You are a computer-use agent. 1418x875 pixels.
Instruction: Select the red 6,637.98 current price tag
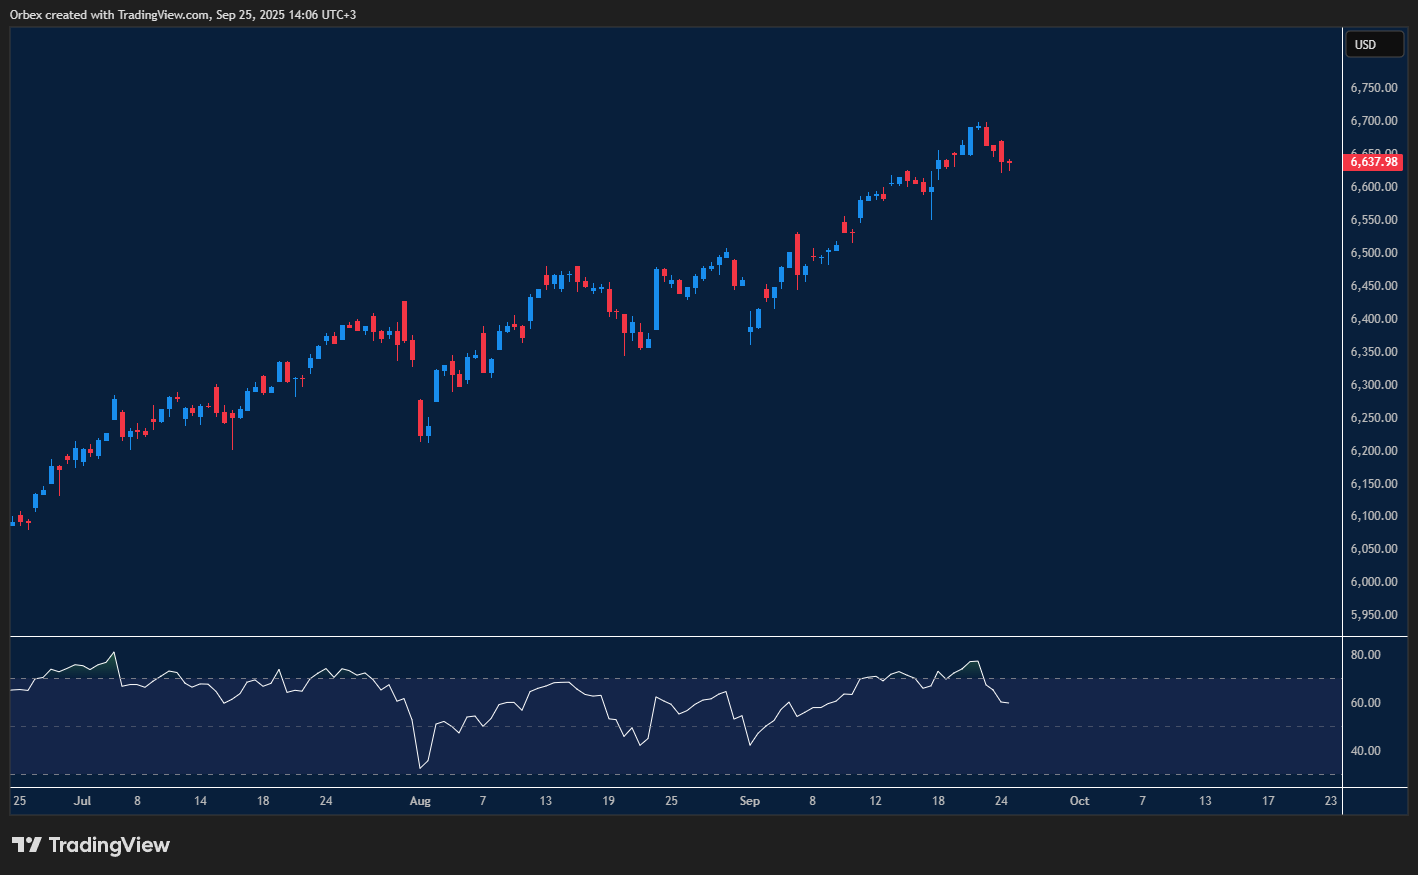tap(1375, 162)
